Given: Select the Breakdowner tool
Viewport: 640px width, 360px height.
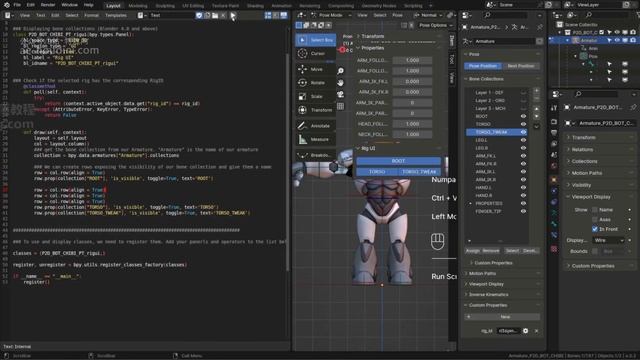Looking at the screenshot, I should (316, 155).
